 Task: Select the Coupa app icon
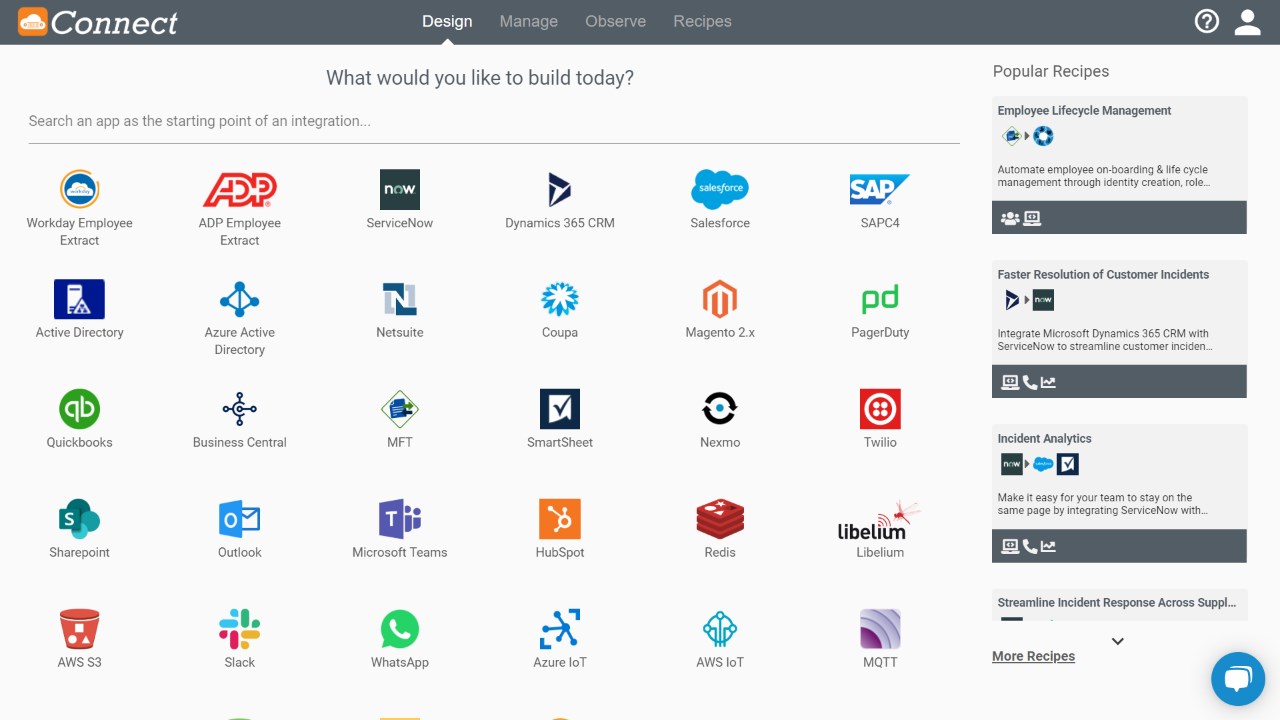pyautogui.click(x=559, y=299)
